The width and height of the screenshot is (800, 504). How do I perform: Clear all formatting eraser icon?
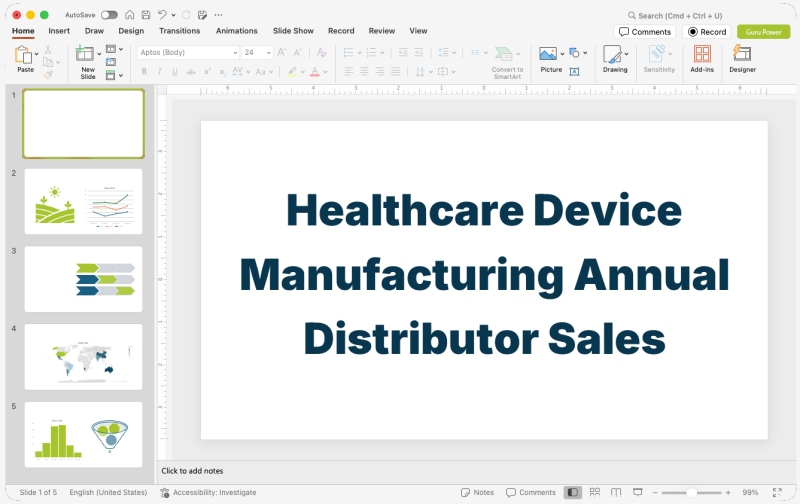coord(321,52)
